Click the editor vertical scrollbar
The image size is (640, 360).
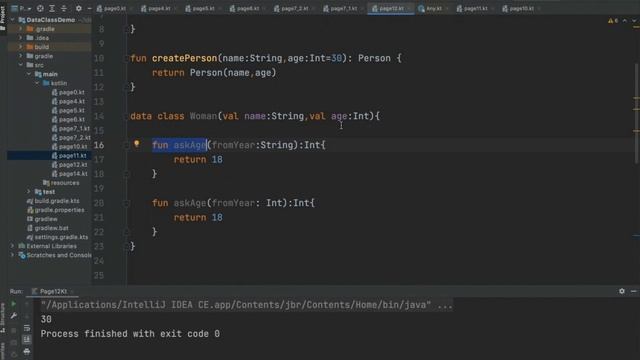[636, 114]
